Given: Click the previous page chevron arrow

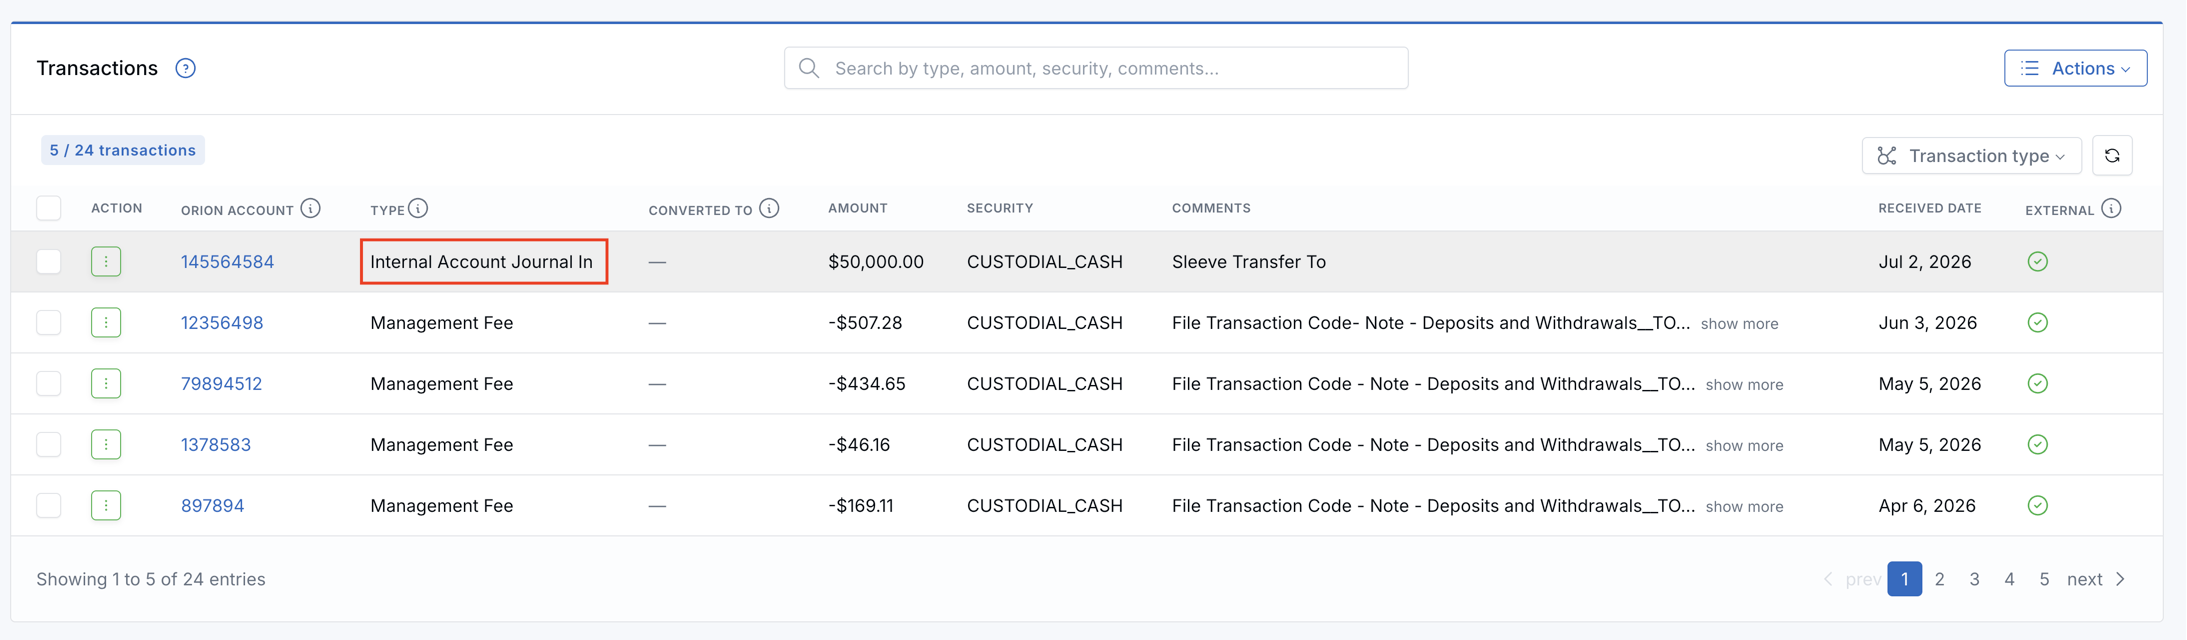Looking at the screenshot, I should tap(1828, 579).
